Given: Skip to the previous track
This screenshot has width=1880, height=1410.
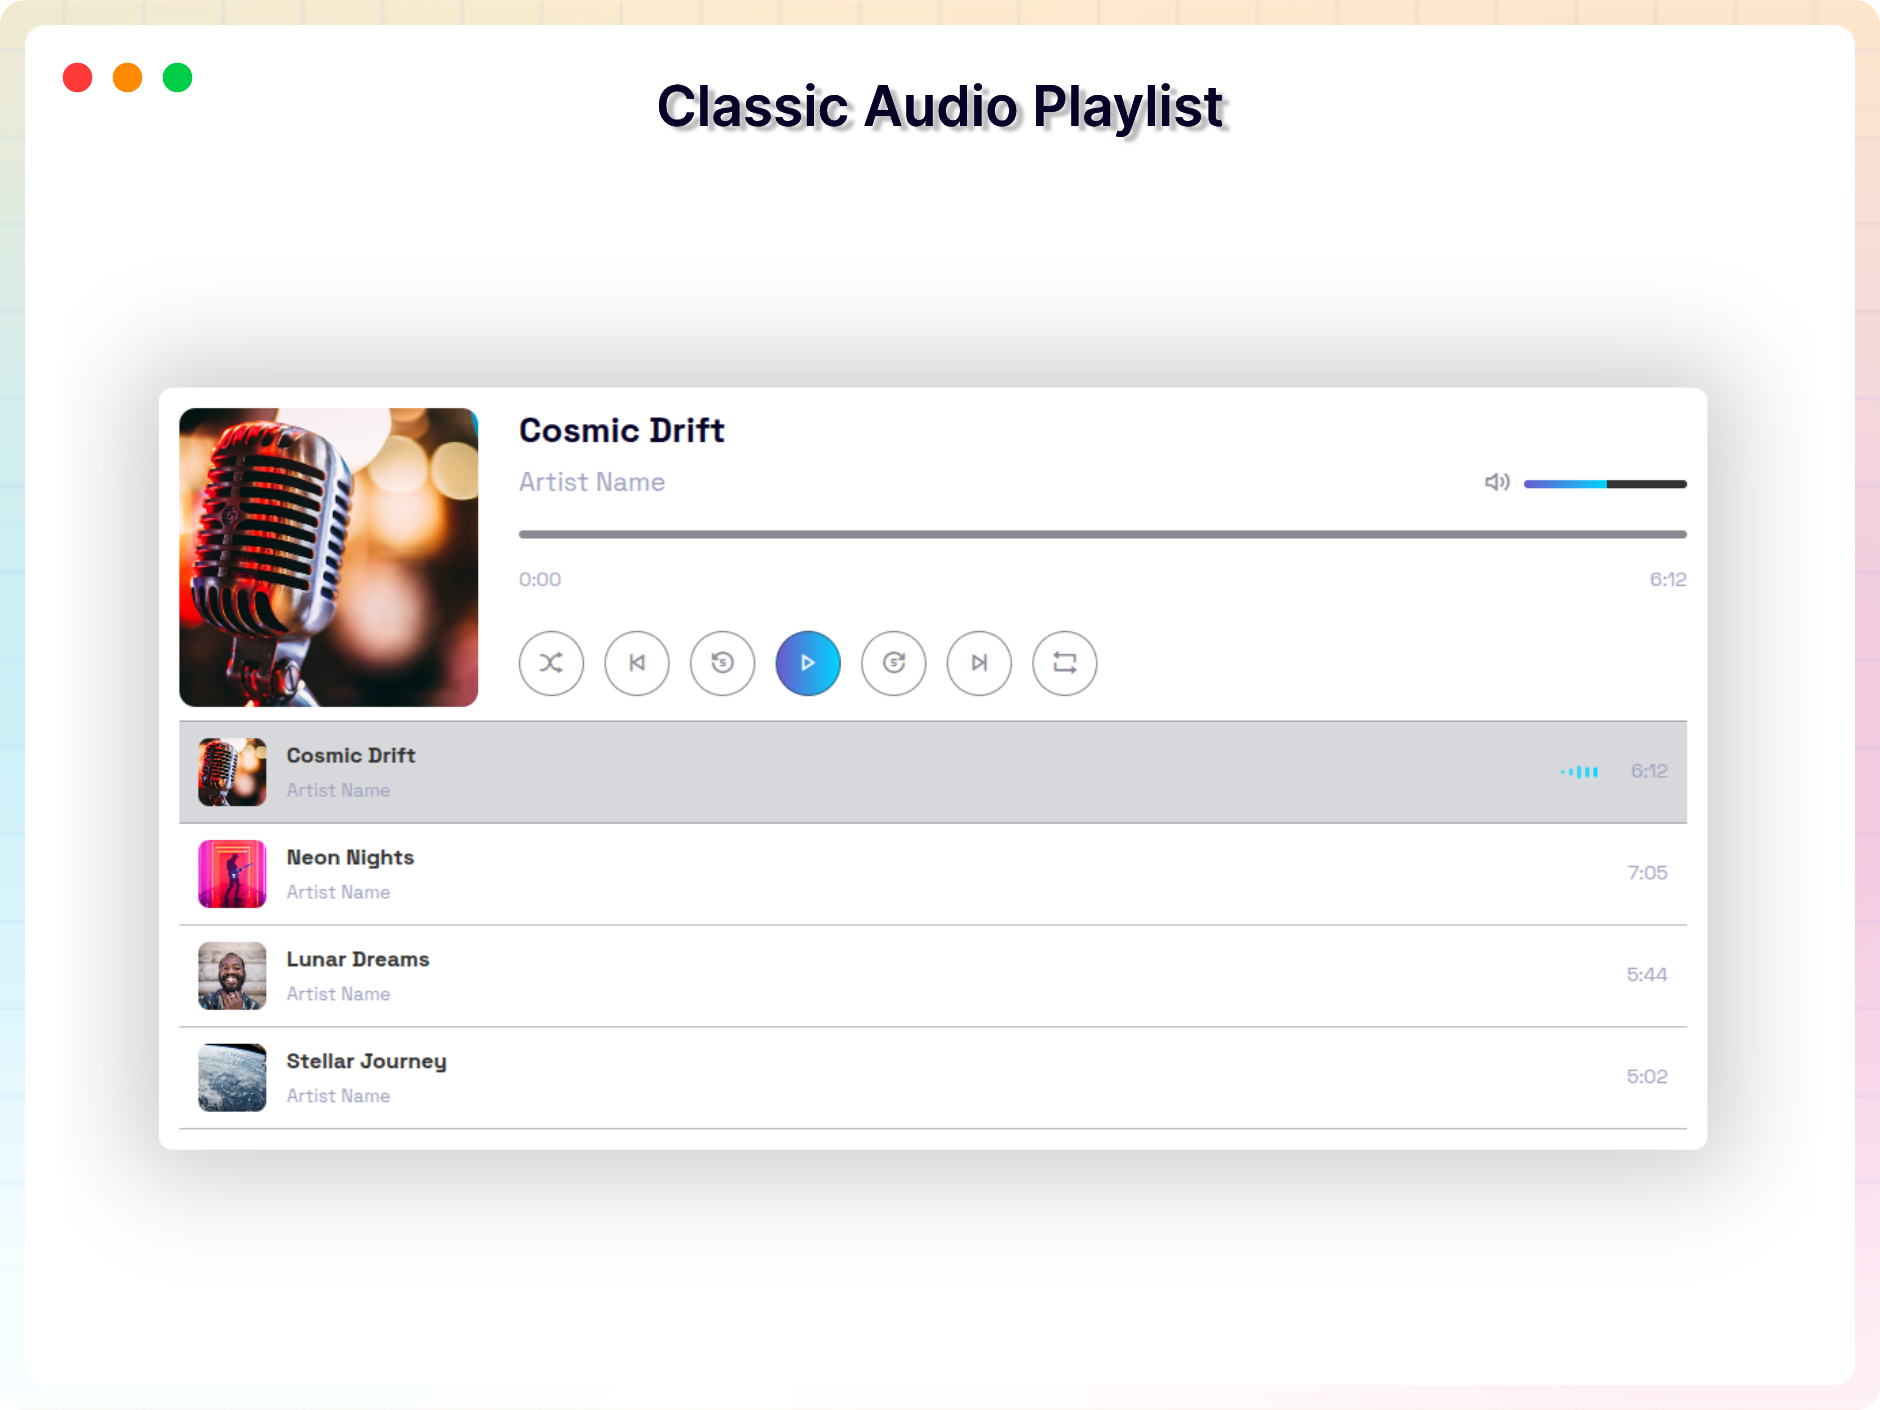Looking at the screenshot, I should click(x=637, y=663).
